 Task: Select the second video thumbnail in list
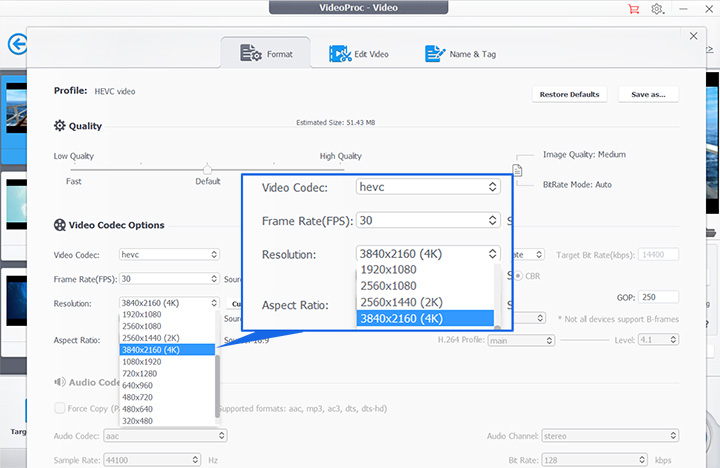click(x=16, y=204)
